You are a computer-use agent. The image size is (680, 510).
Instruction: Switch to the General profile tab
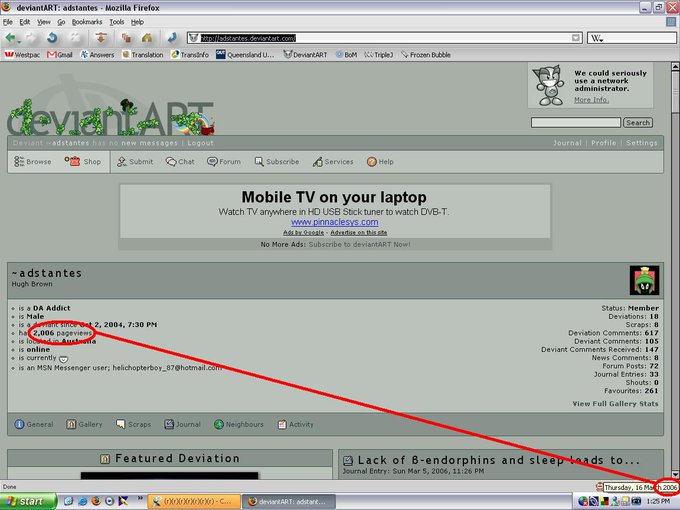click(x=34, y=424)
